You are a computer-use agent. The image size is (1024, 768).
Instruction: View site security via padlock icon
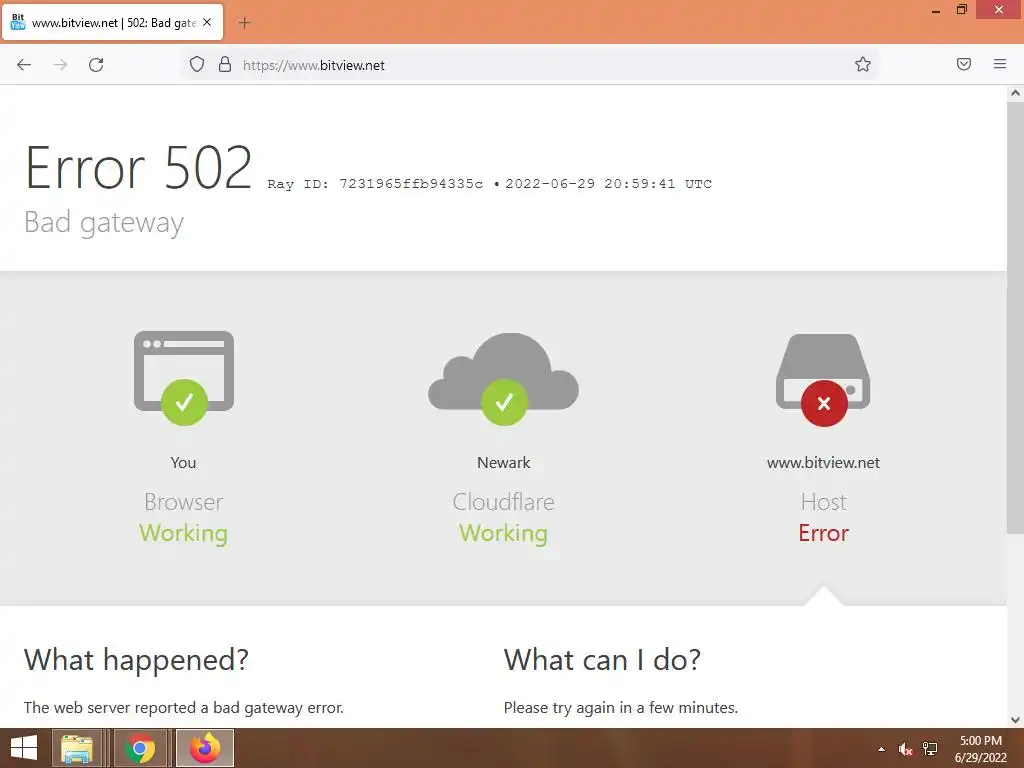tap(225, 65)
